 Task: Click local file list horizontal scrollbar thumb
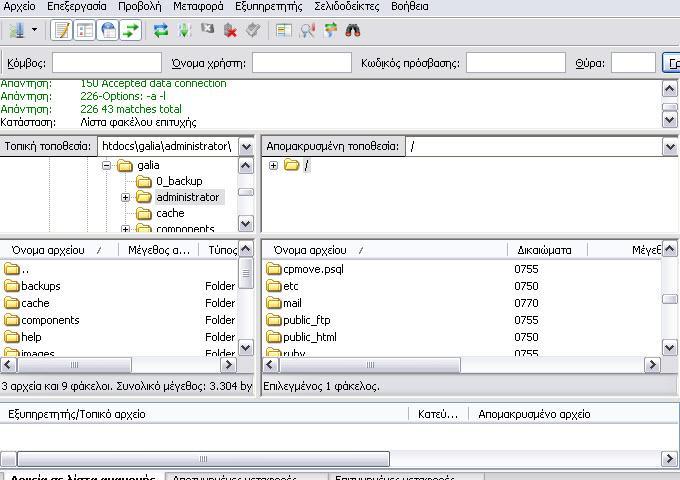[74, 365]
